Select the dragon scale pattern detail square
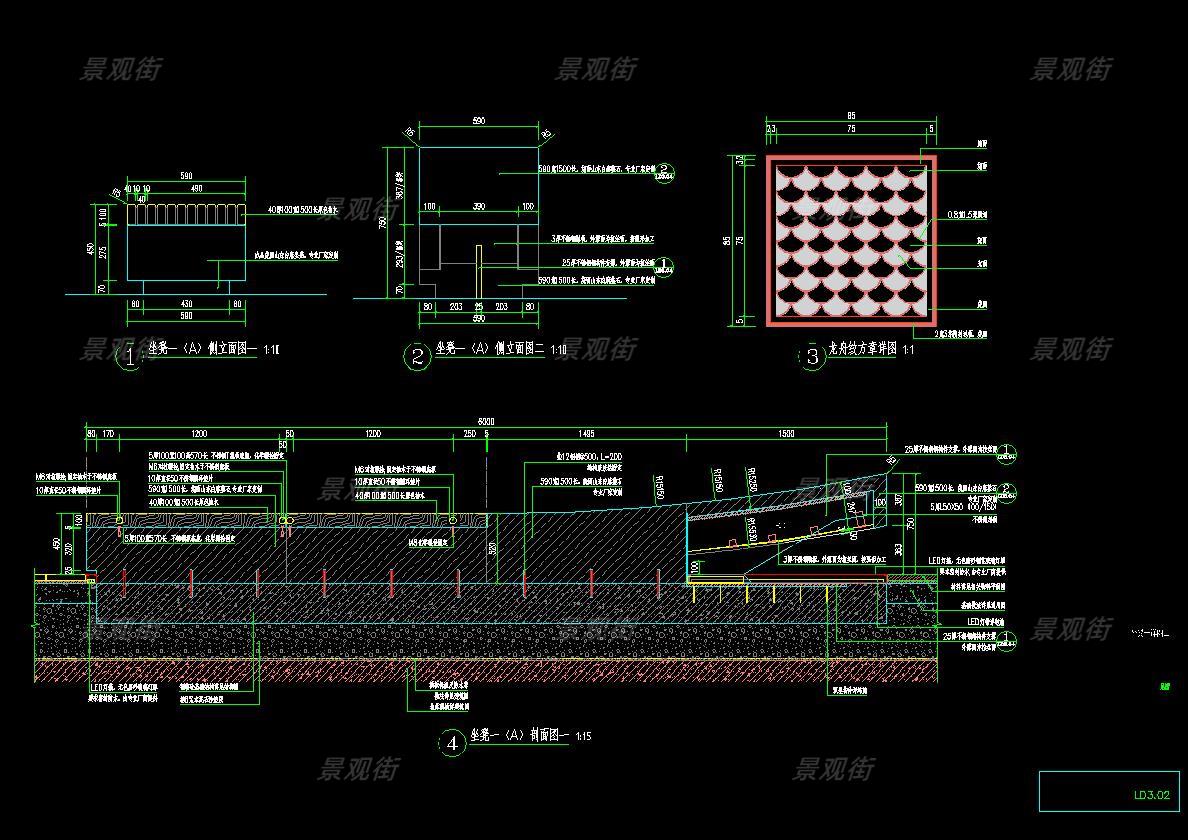Image resolution: width=1188 pixels, height=840 pixels. click(851, 241)
